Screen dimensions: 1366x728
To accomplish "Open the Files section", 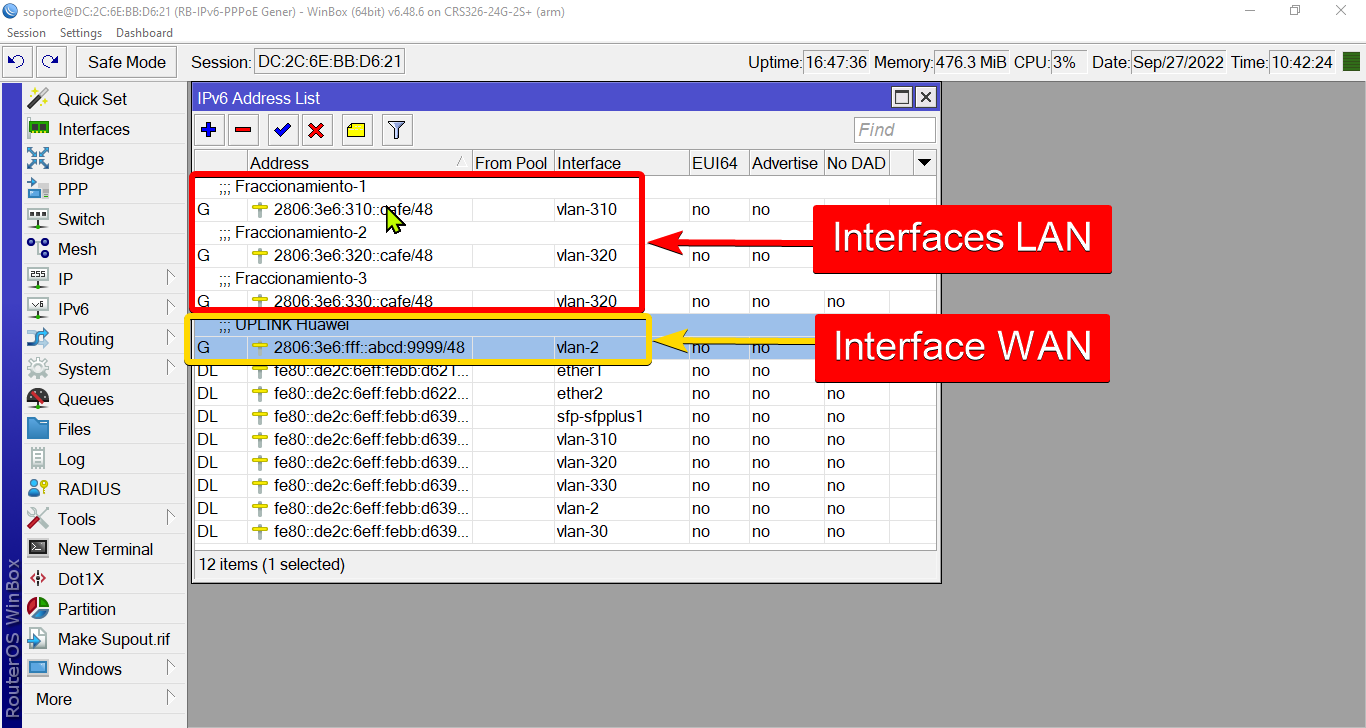I will [74, 429].
